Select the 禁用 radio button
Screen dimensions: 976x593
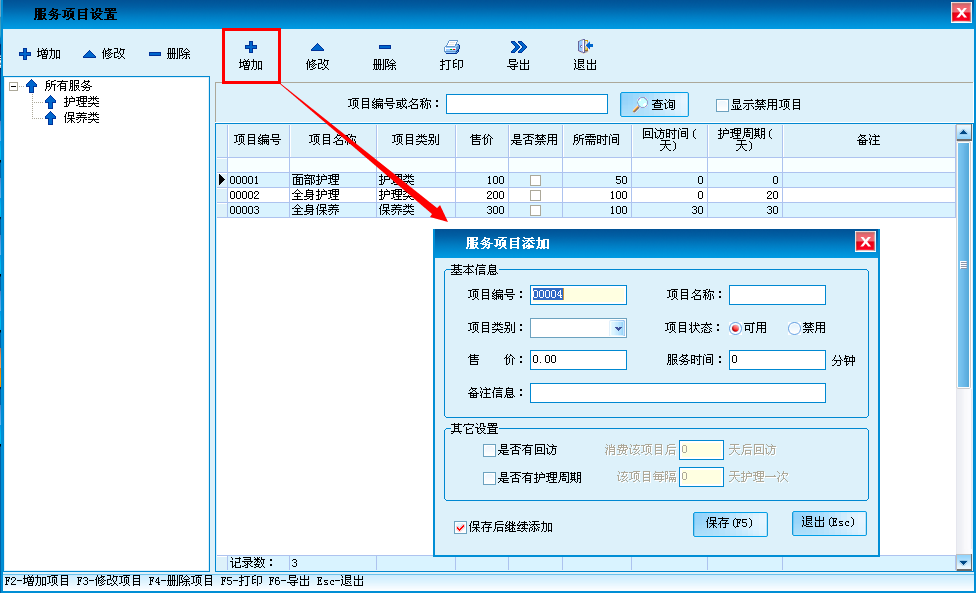tap(795, 328)
